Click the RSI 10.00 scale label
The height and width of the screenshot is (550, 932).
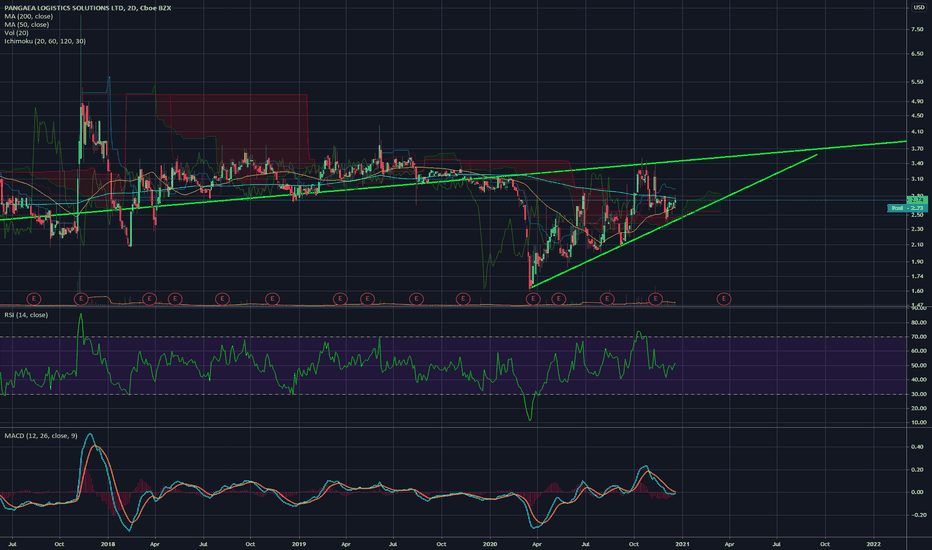tap(918, 423)
